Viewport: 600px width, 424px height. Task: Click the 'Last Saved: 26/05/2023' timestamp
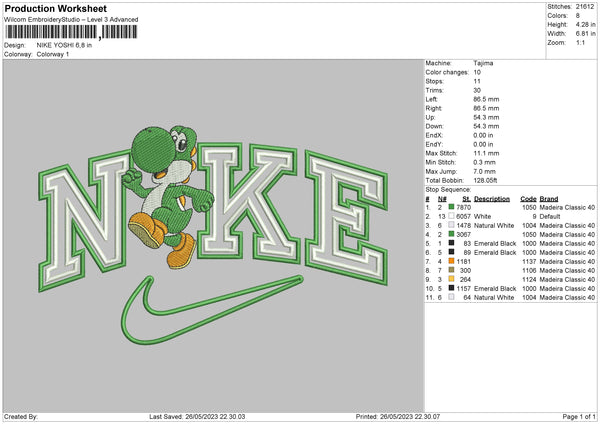(197, 416)
